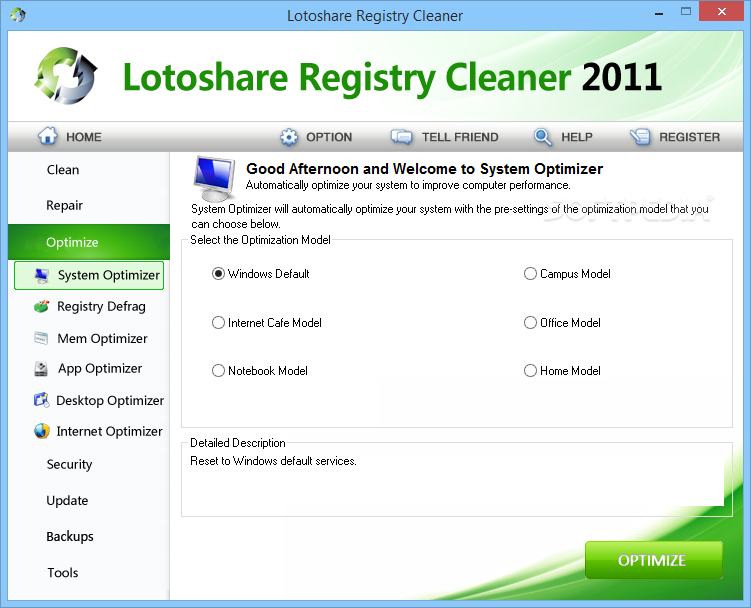Click the large monitor icon beside welcome heading
Image resolution: width=751 pixels, height=608 pixels.
click(214, 179)
